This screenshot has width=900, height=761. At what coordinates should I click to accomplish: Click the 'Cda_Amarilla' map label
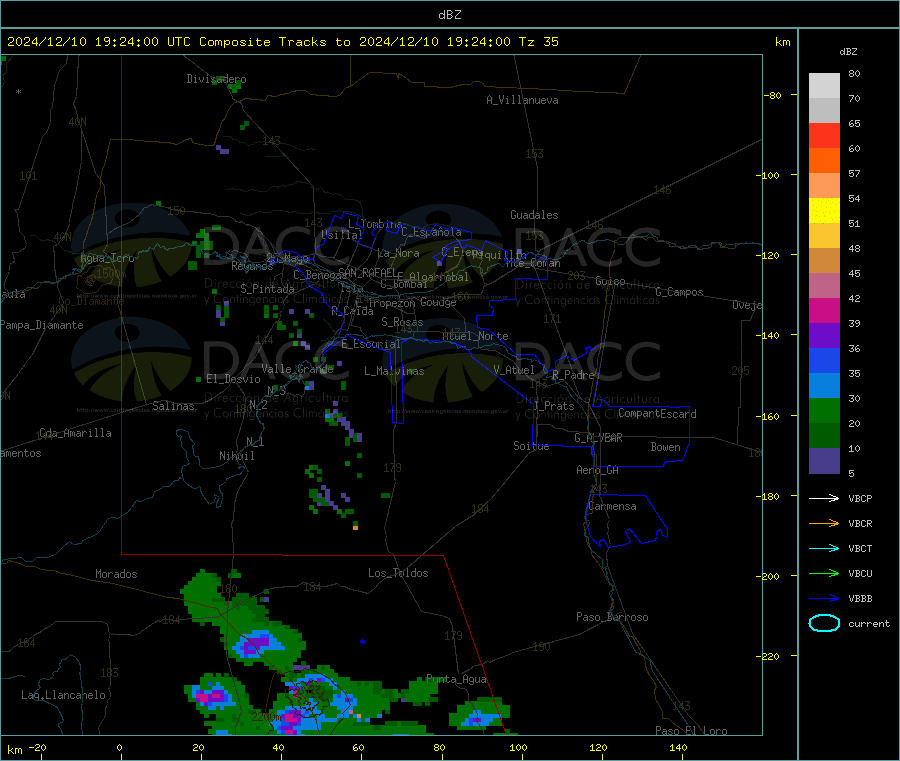coord(75,433)
